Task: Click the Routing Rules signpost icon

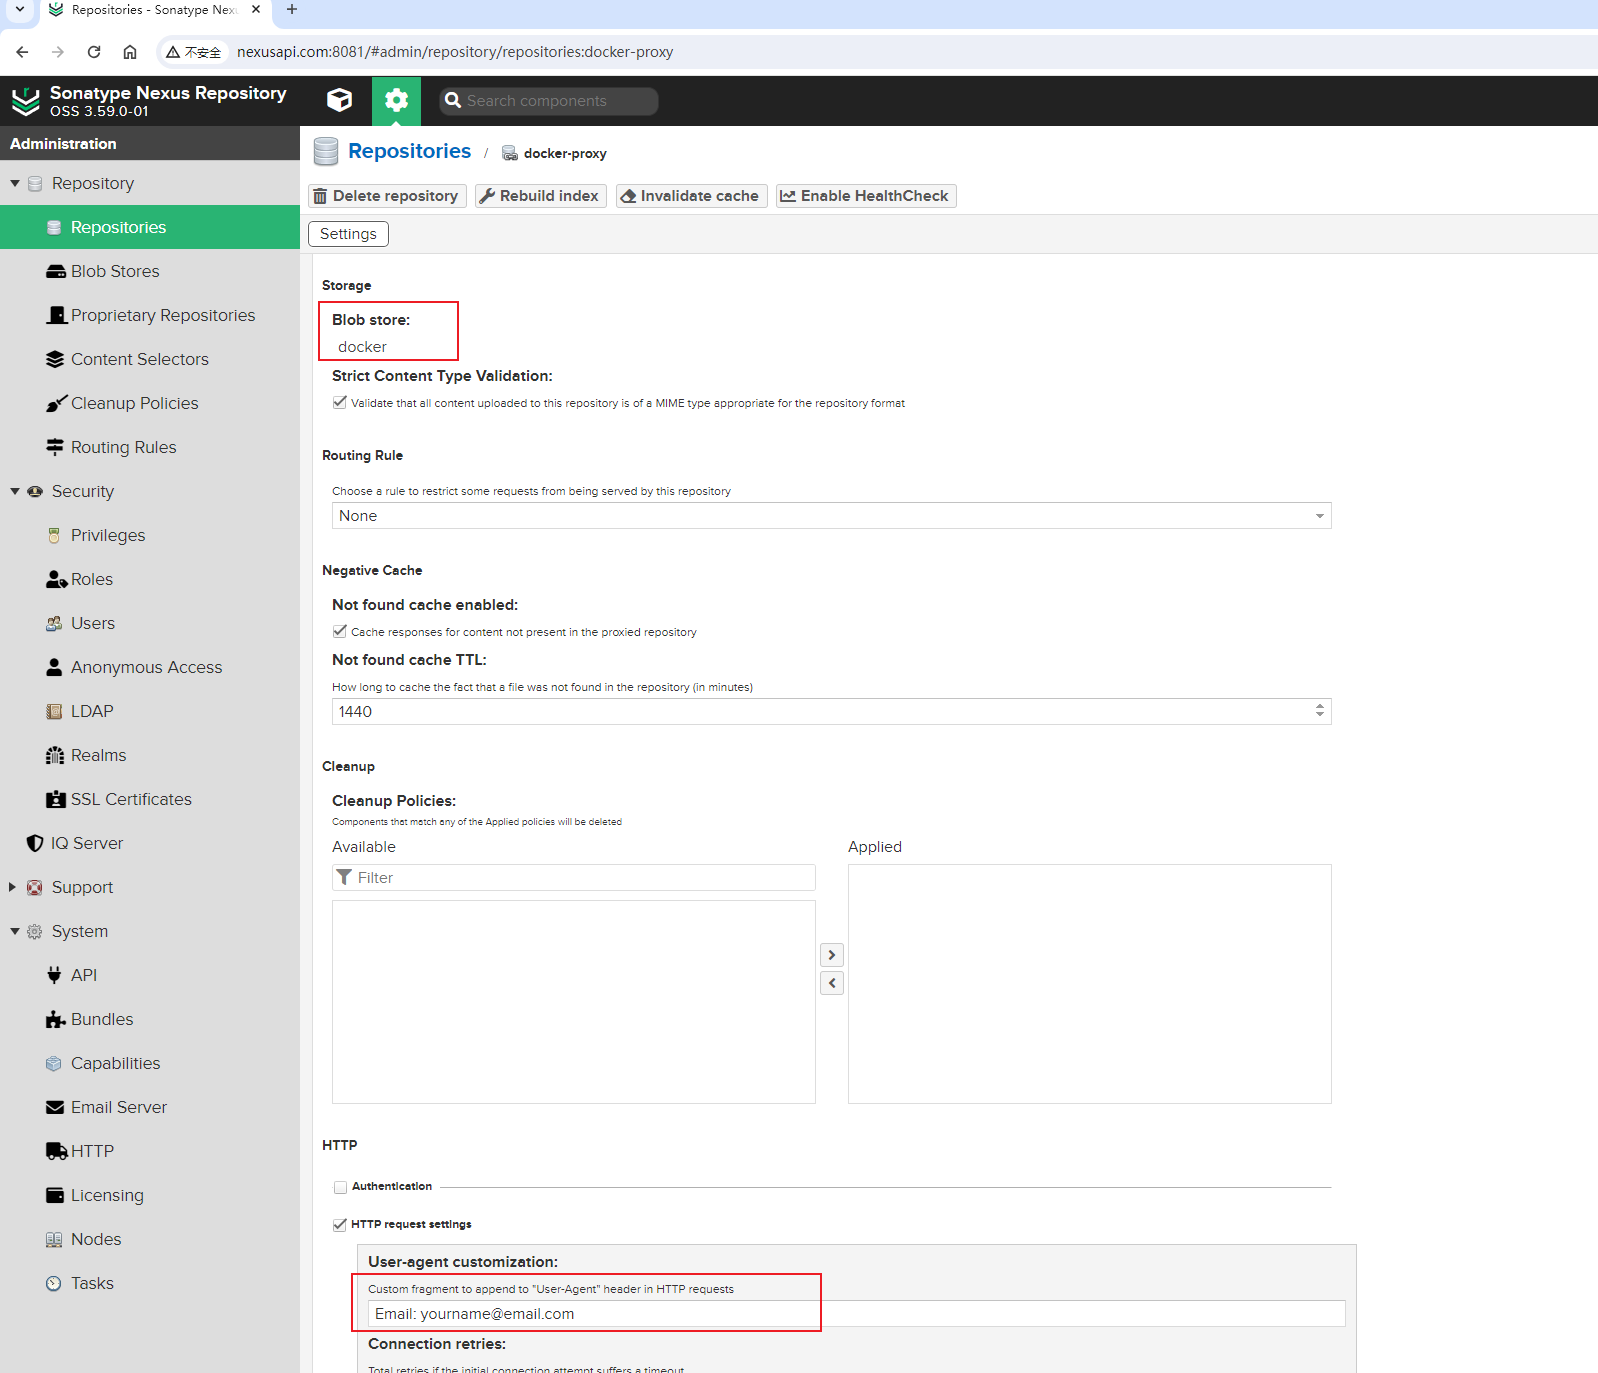Action: click(x=55, y=448)
